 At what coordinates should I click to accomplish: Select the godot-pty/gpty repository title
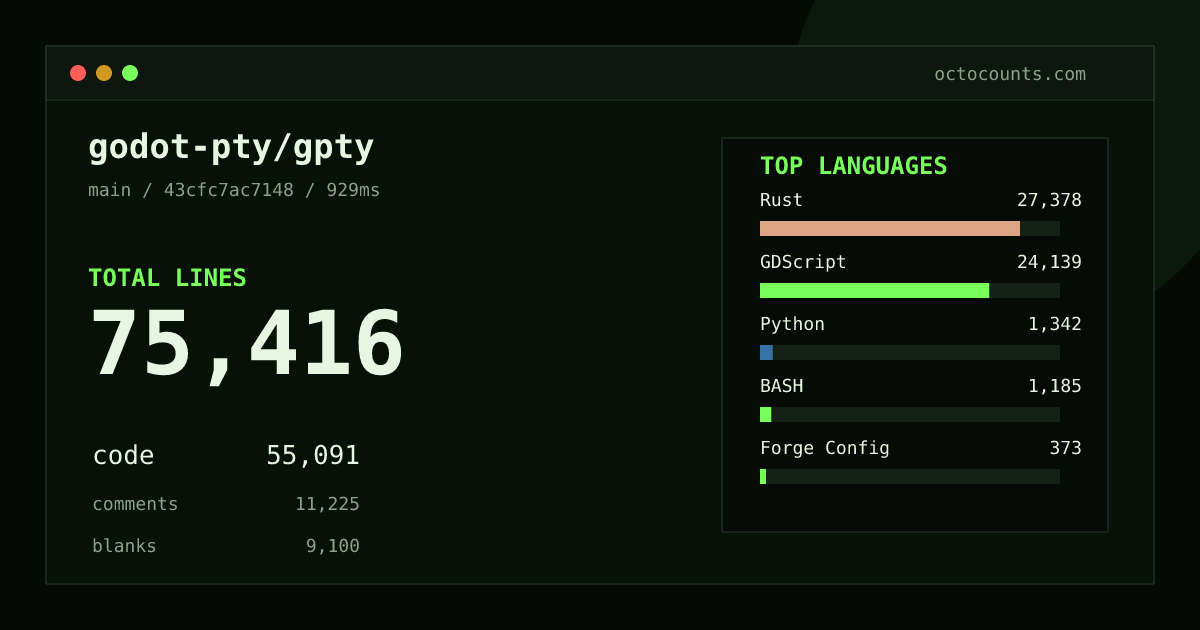231,148
